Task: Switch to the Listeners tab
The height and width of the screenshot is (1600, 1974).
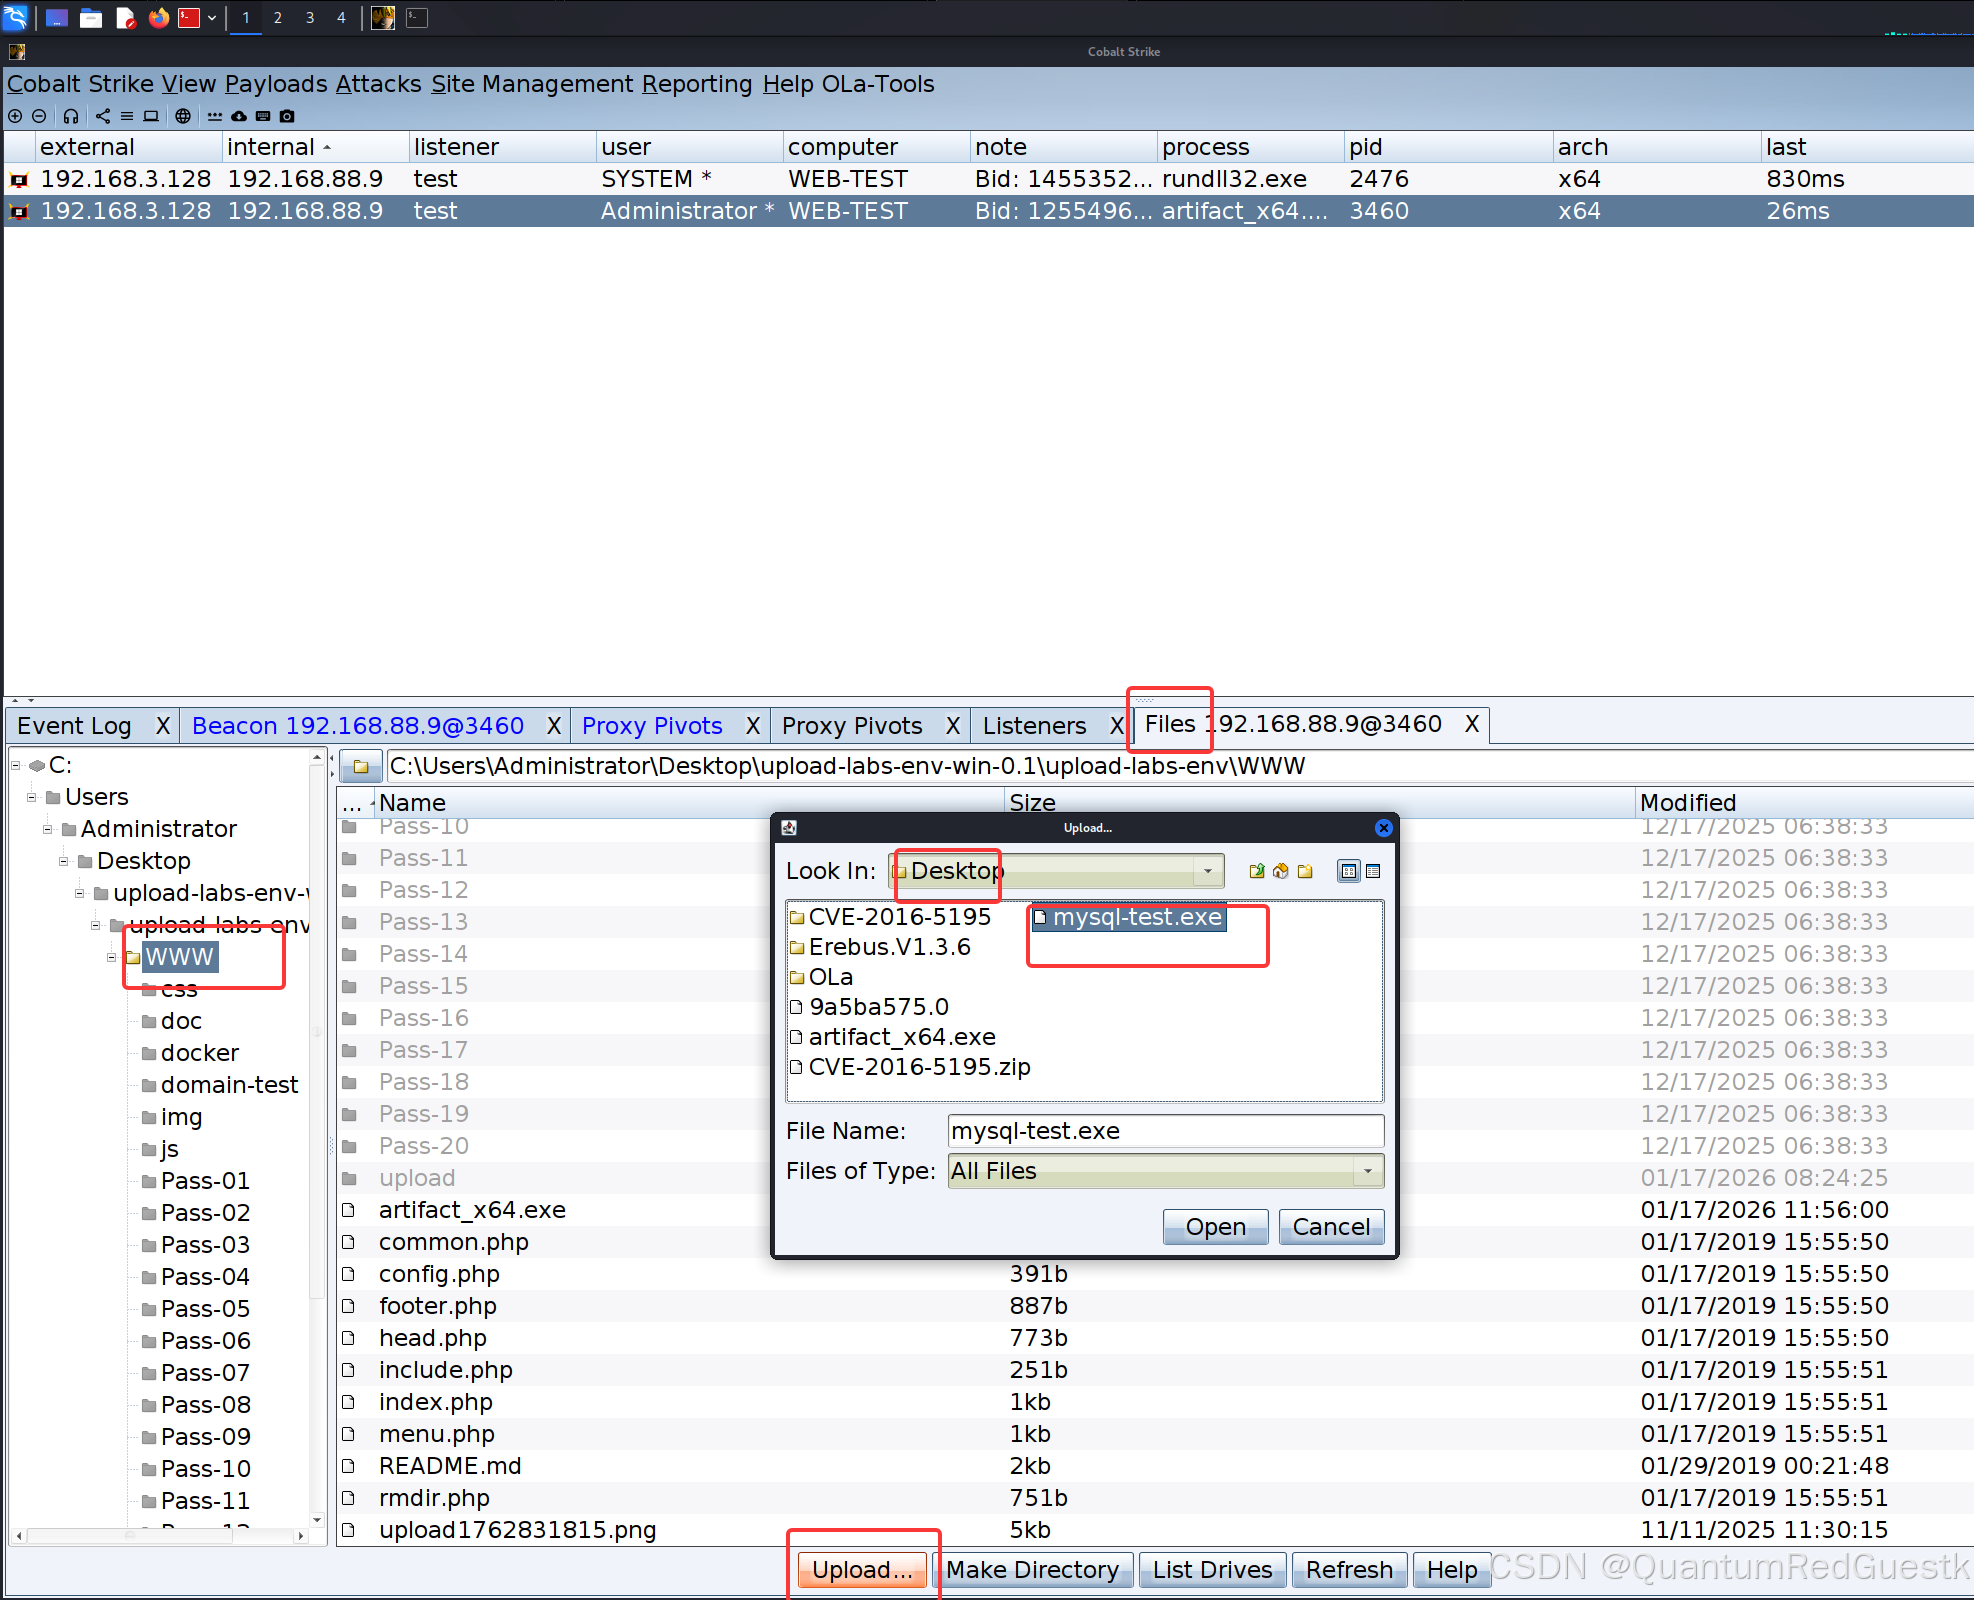Action: pos(1034,726)
